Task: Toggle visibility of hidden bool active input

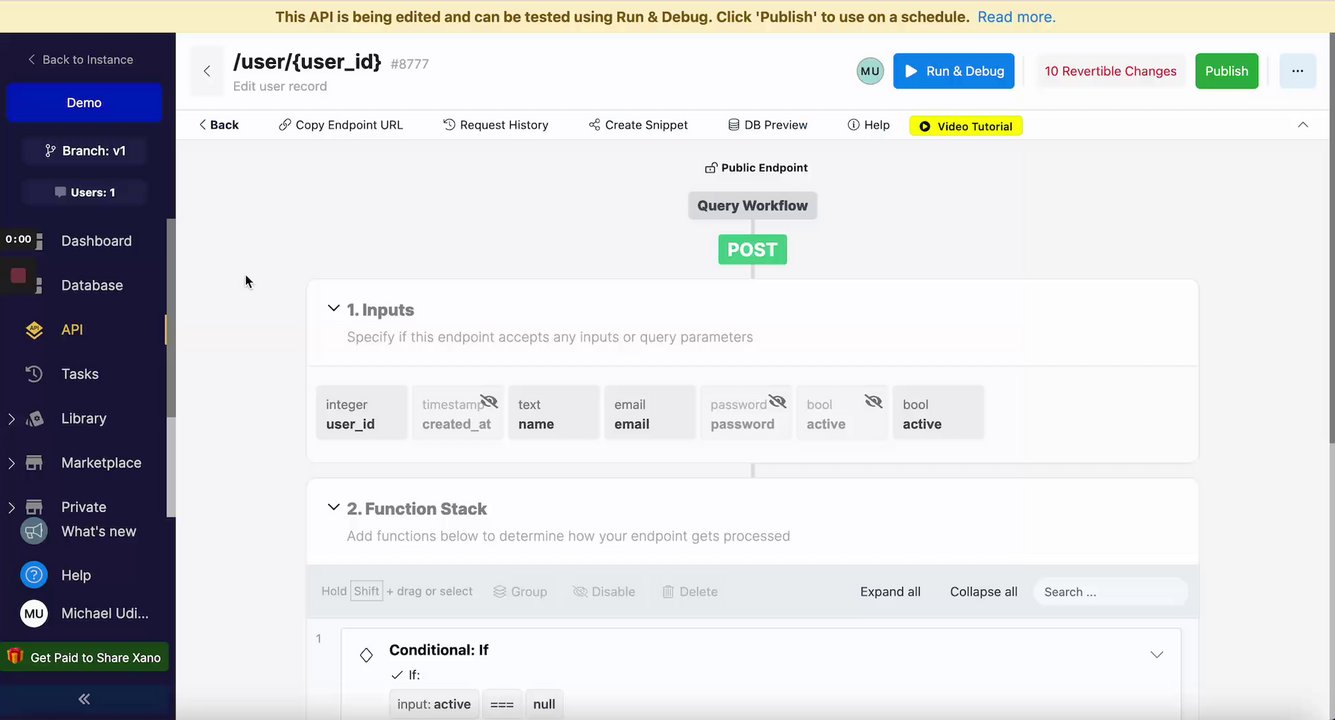Action: (x=873, y=402)
